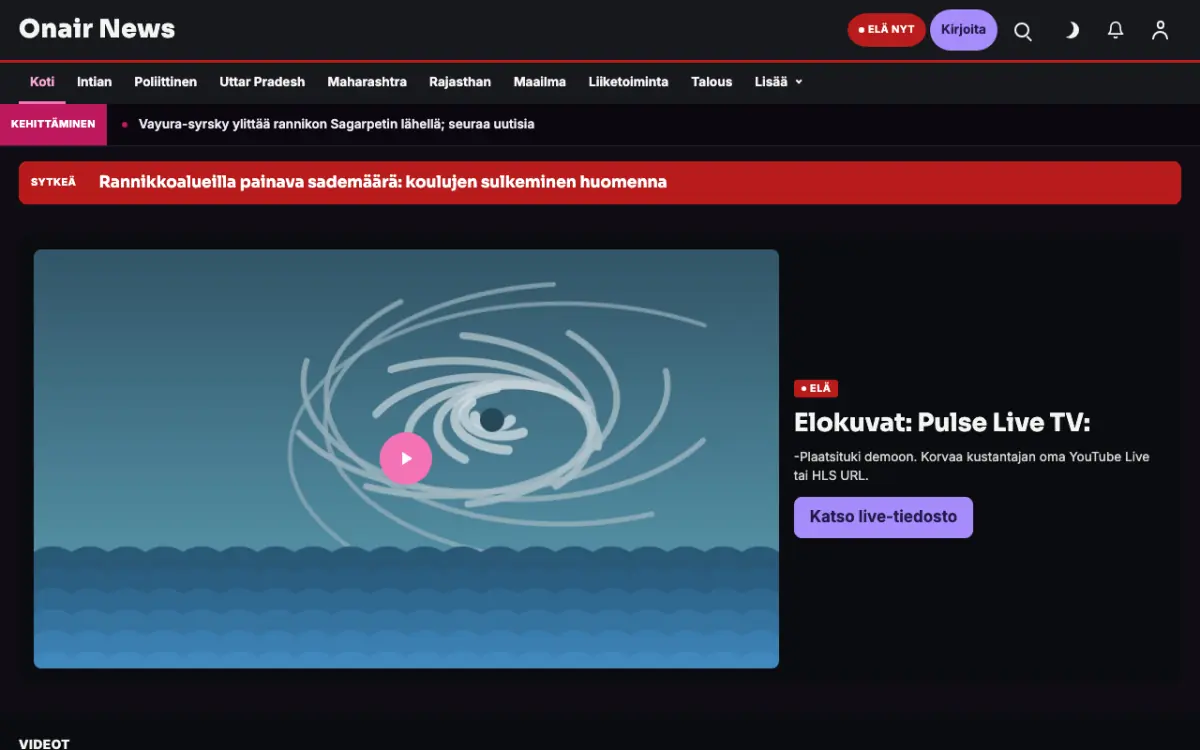The image size is (1200, 750).
Task: Select the Koti tab
Action: click(42, 82)
